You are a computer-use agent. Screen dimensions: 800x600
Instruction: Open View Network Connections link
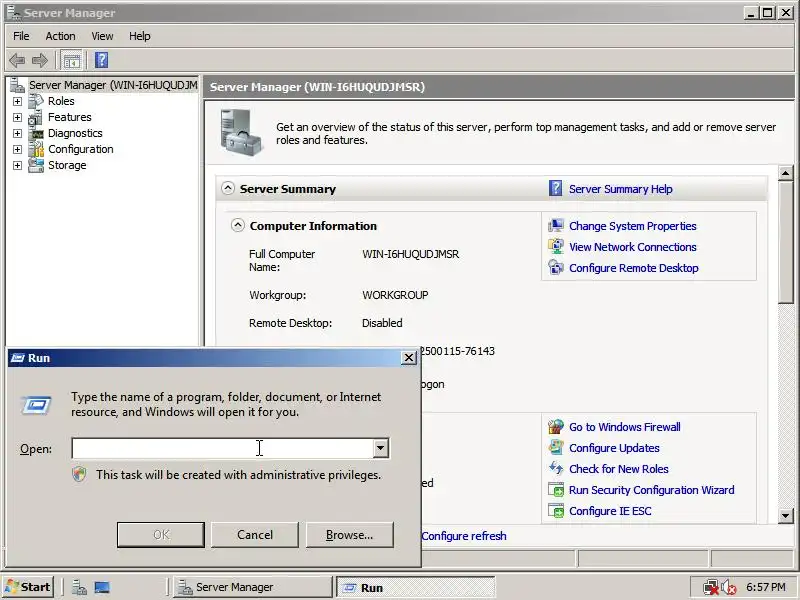pos(633,247)
